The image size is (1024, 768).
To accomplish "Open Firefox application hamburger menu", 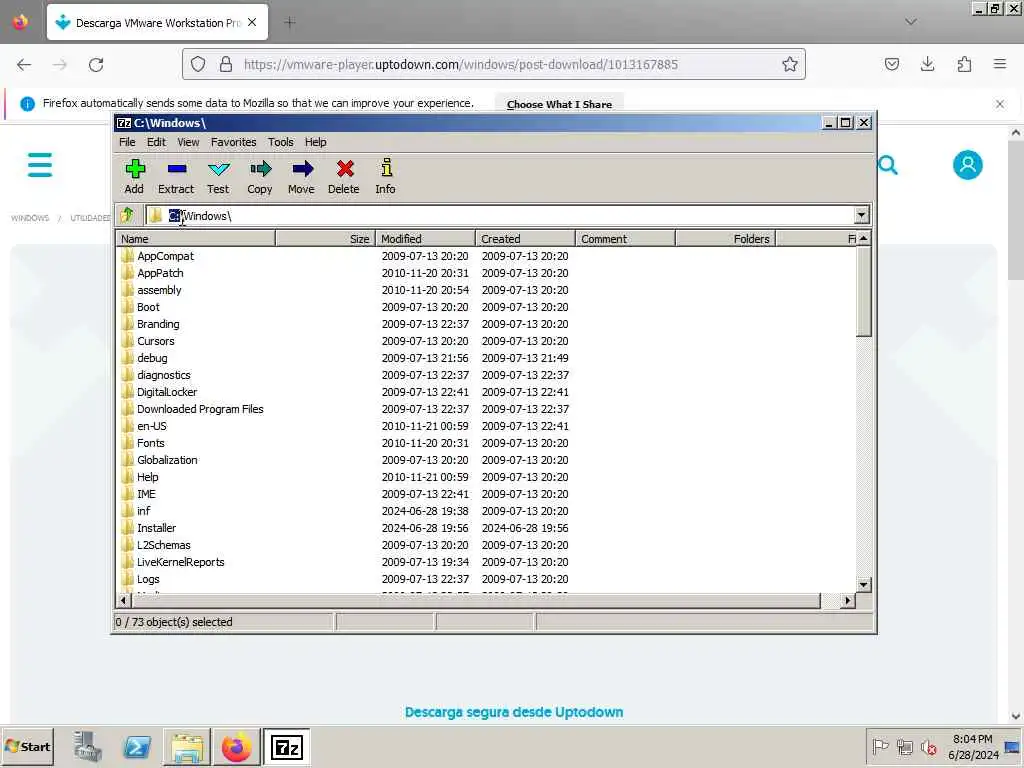I will [1000, 64].
